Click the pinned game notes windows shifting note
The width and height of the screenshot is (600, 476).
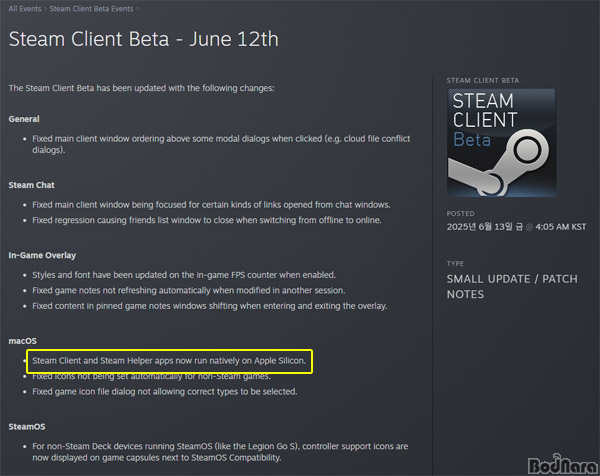pos(210,306)
